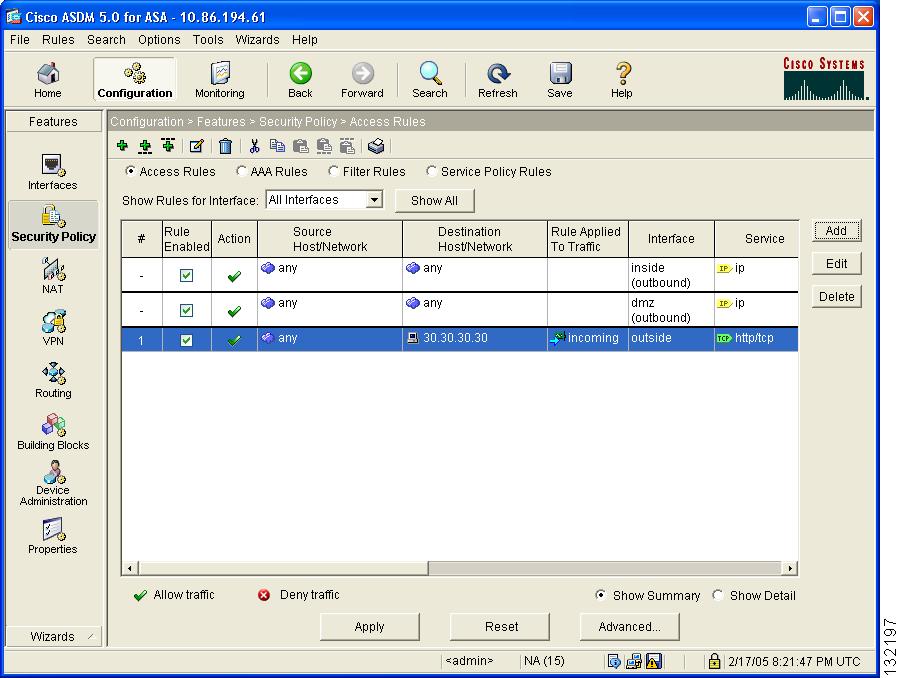Open the Advanced... settings
The width and height of the screenshot is (900, 678).
pos(630,626)
